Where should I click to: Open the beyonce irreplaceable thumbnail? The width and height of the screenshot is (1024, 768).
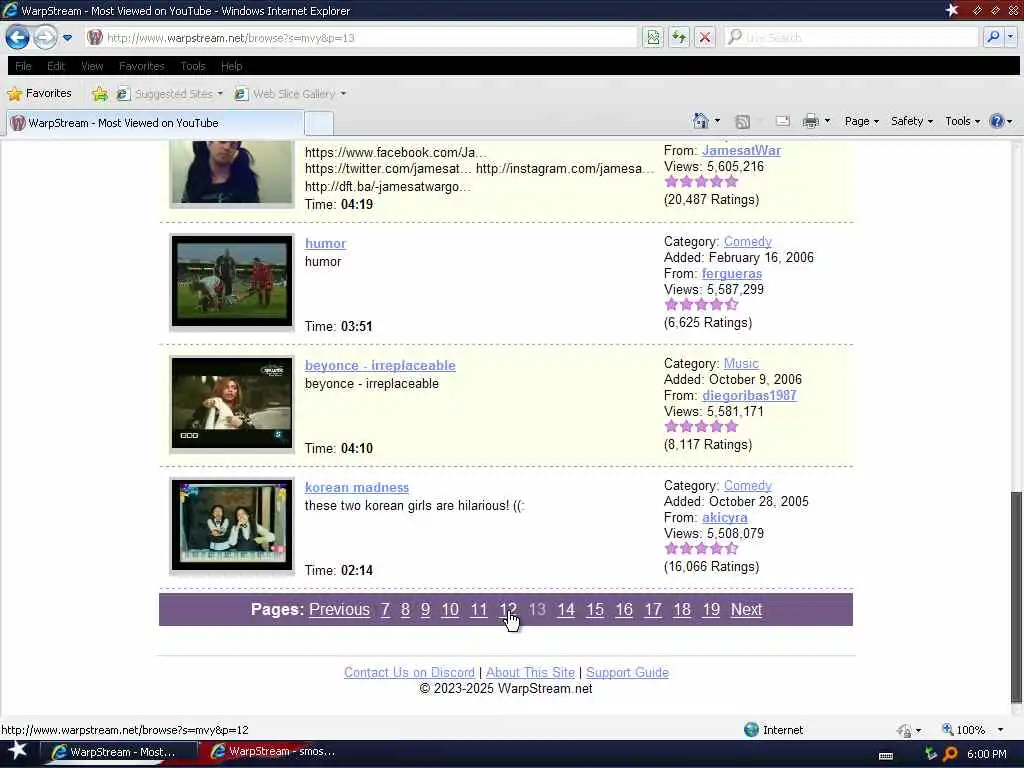pos(232,404)
